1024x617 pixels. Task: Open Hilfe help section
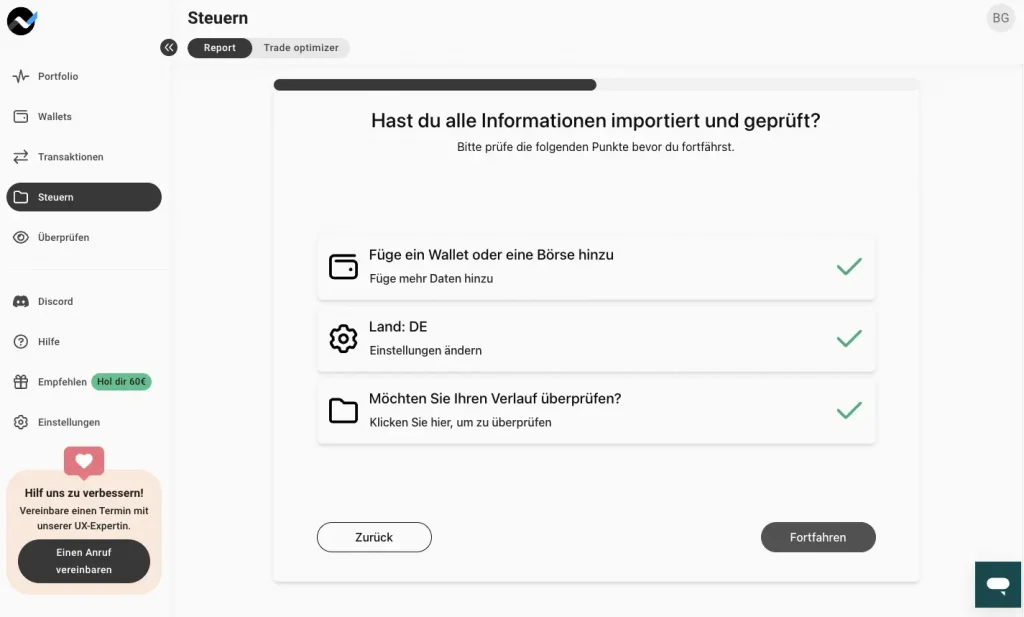(x=48, y=342)
